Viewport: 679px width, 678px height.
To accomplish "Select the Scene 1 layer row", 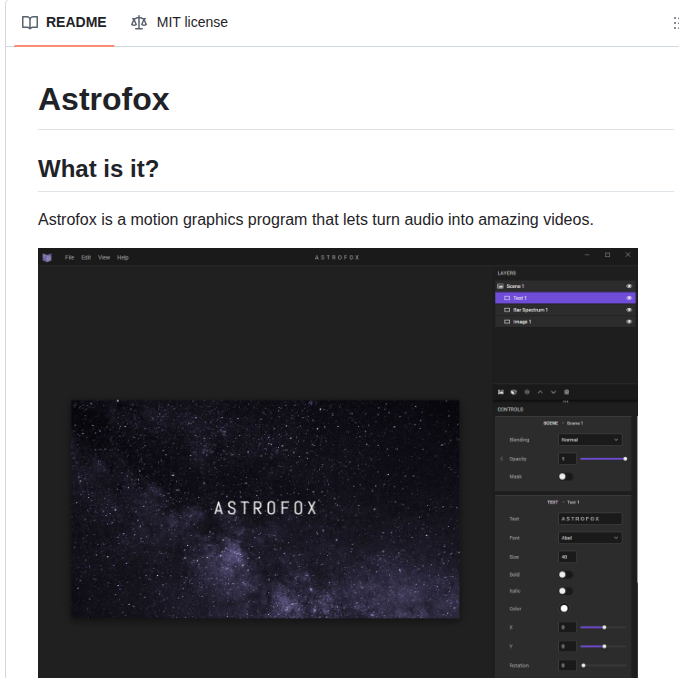I will tap(565, 286).
